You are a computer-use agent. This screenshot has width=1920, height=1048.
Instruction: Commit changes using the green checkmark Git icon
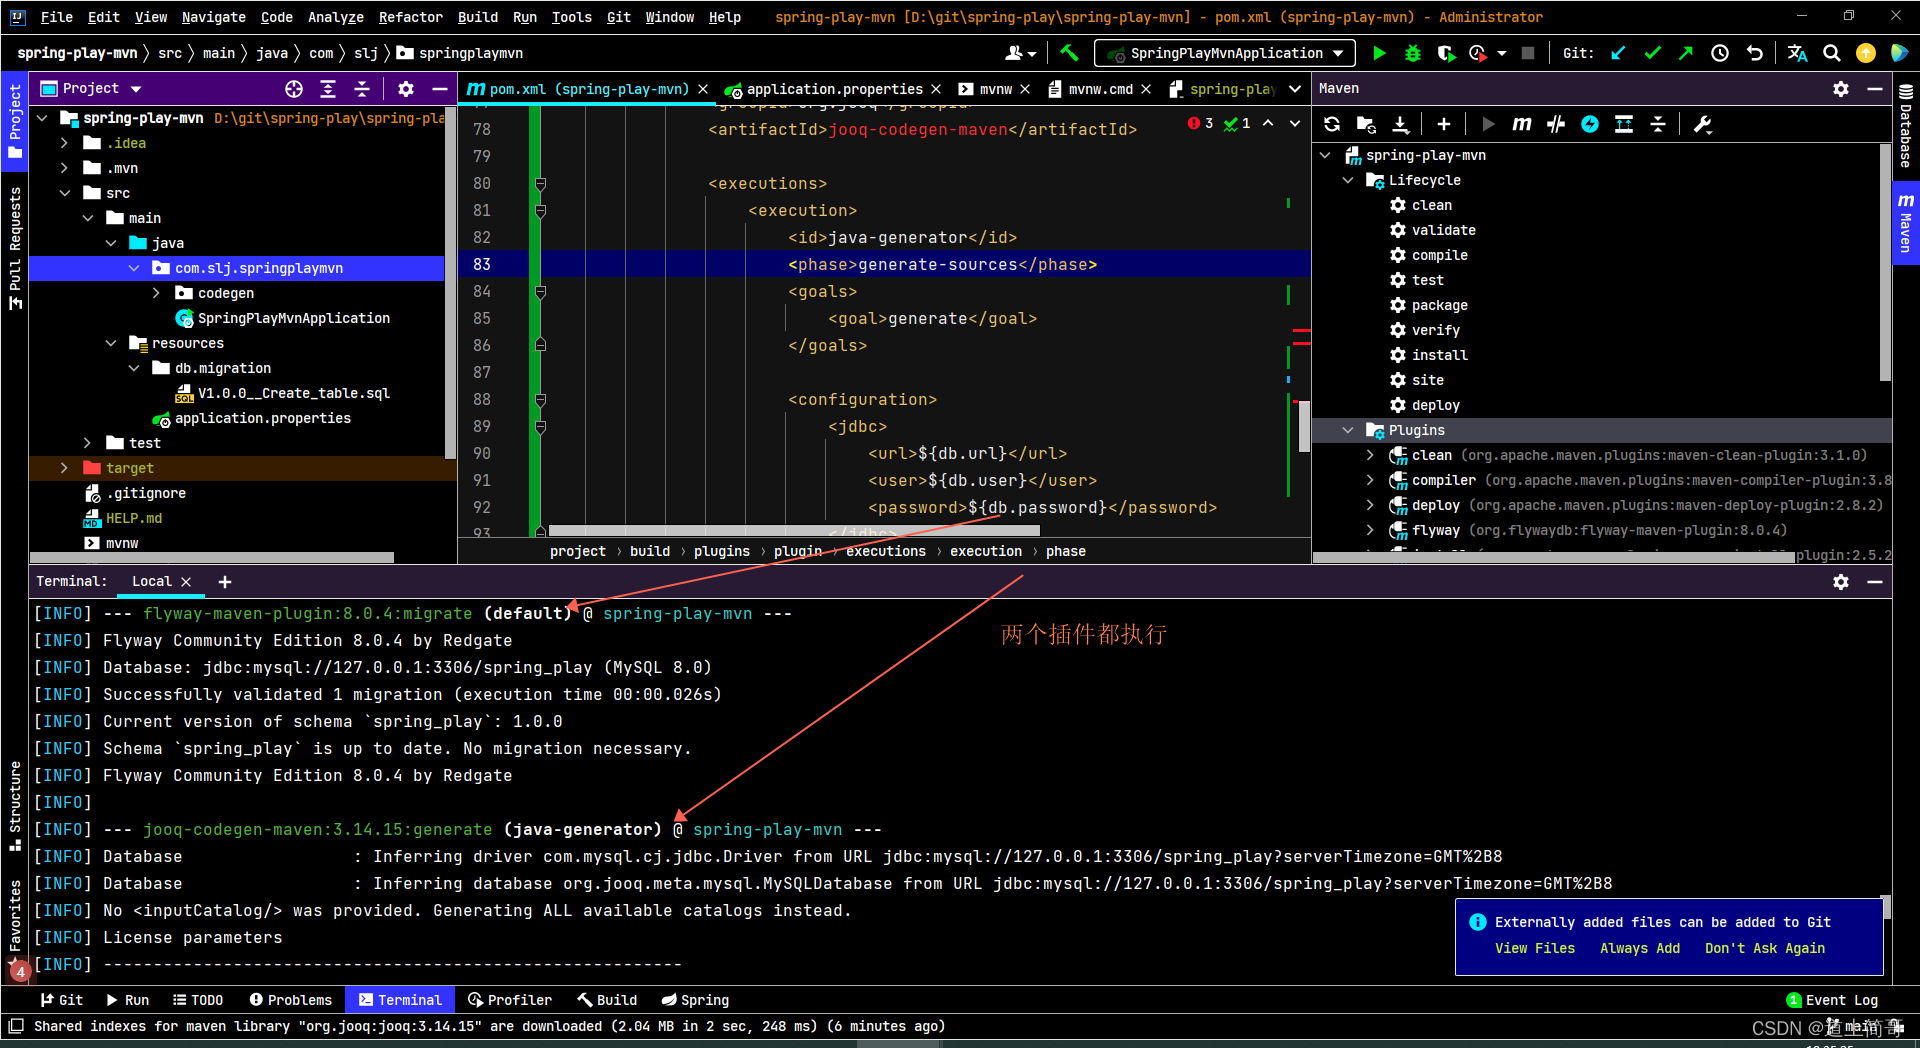pyautogui.click(x=1652, y=53)
